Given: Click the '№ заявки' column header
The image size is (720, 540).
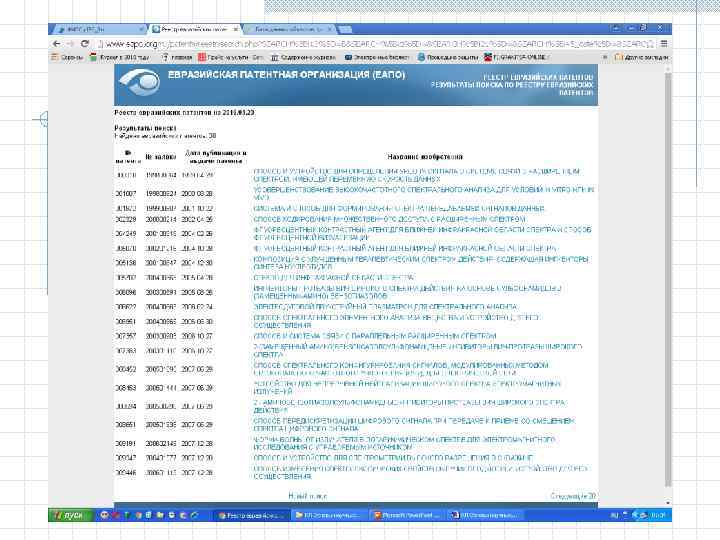Looking at the screenshot, I should tap(161, 157).
